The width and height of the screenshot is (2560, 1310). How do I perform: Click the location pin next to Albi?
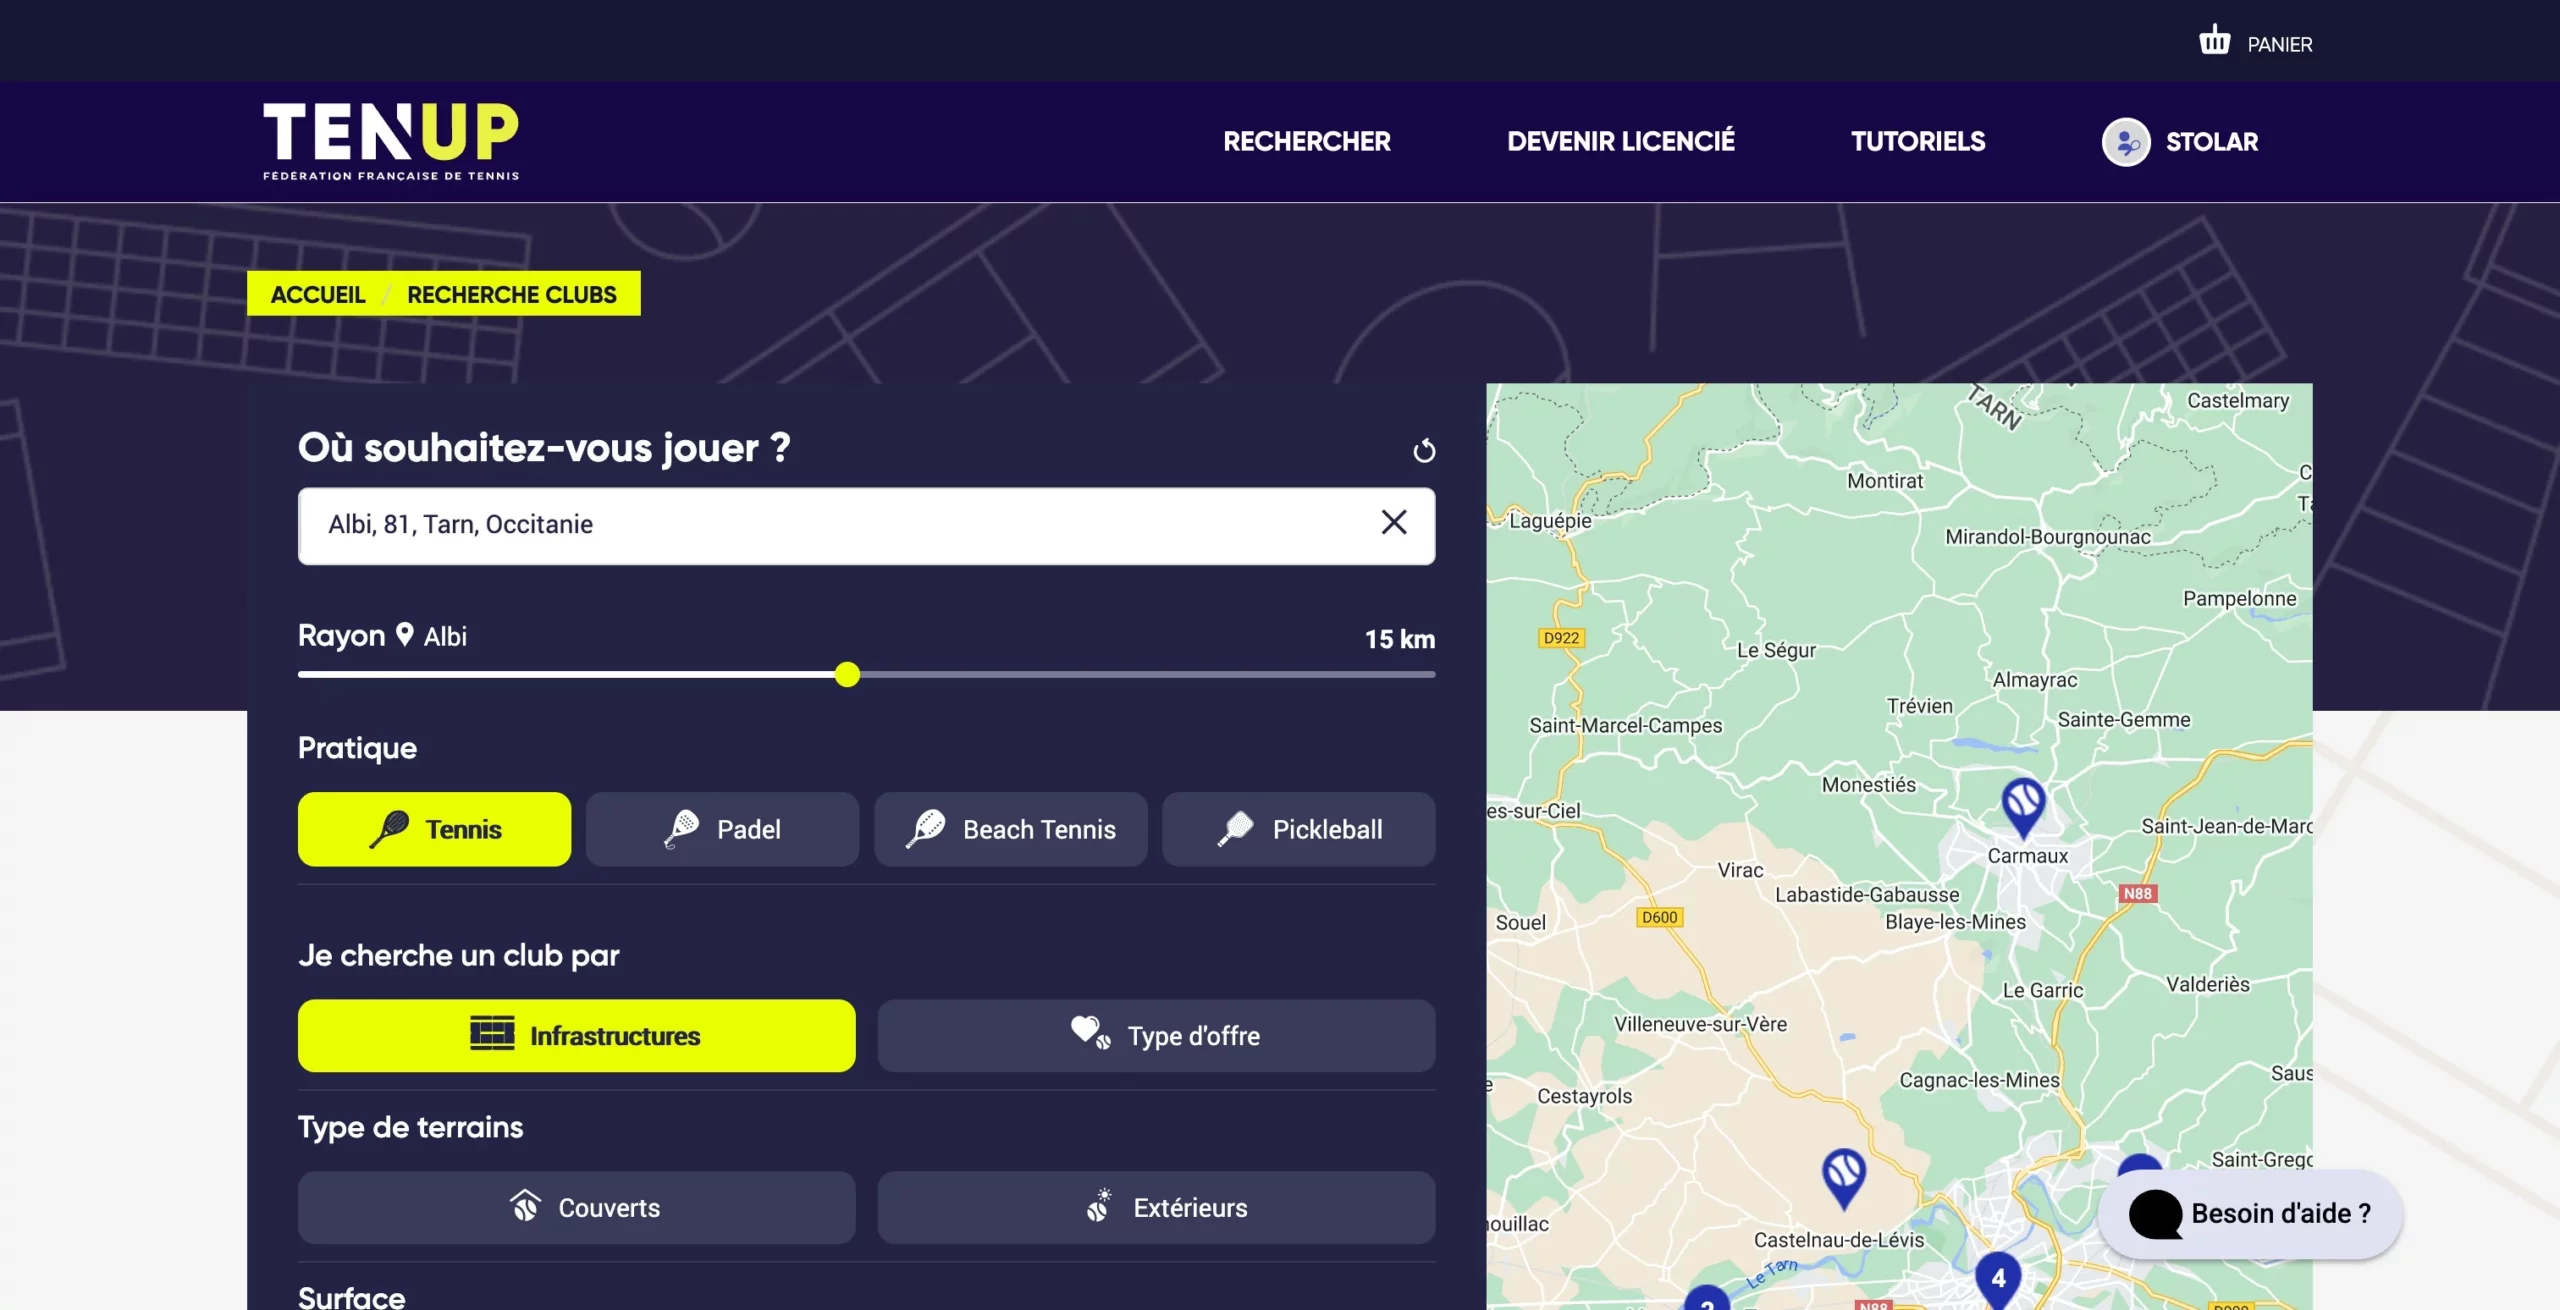[x=405, y=634]
